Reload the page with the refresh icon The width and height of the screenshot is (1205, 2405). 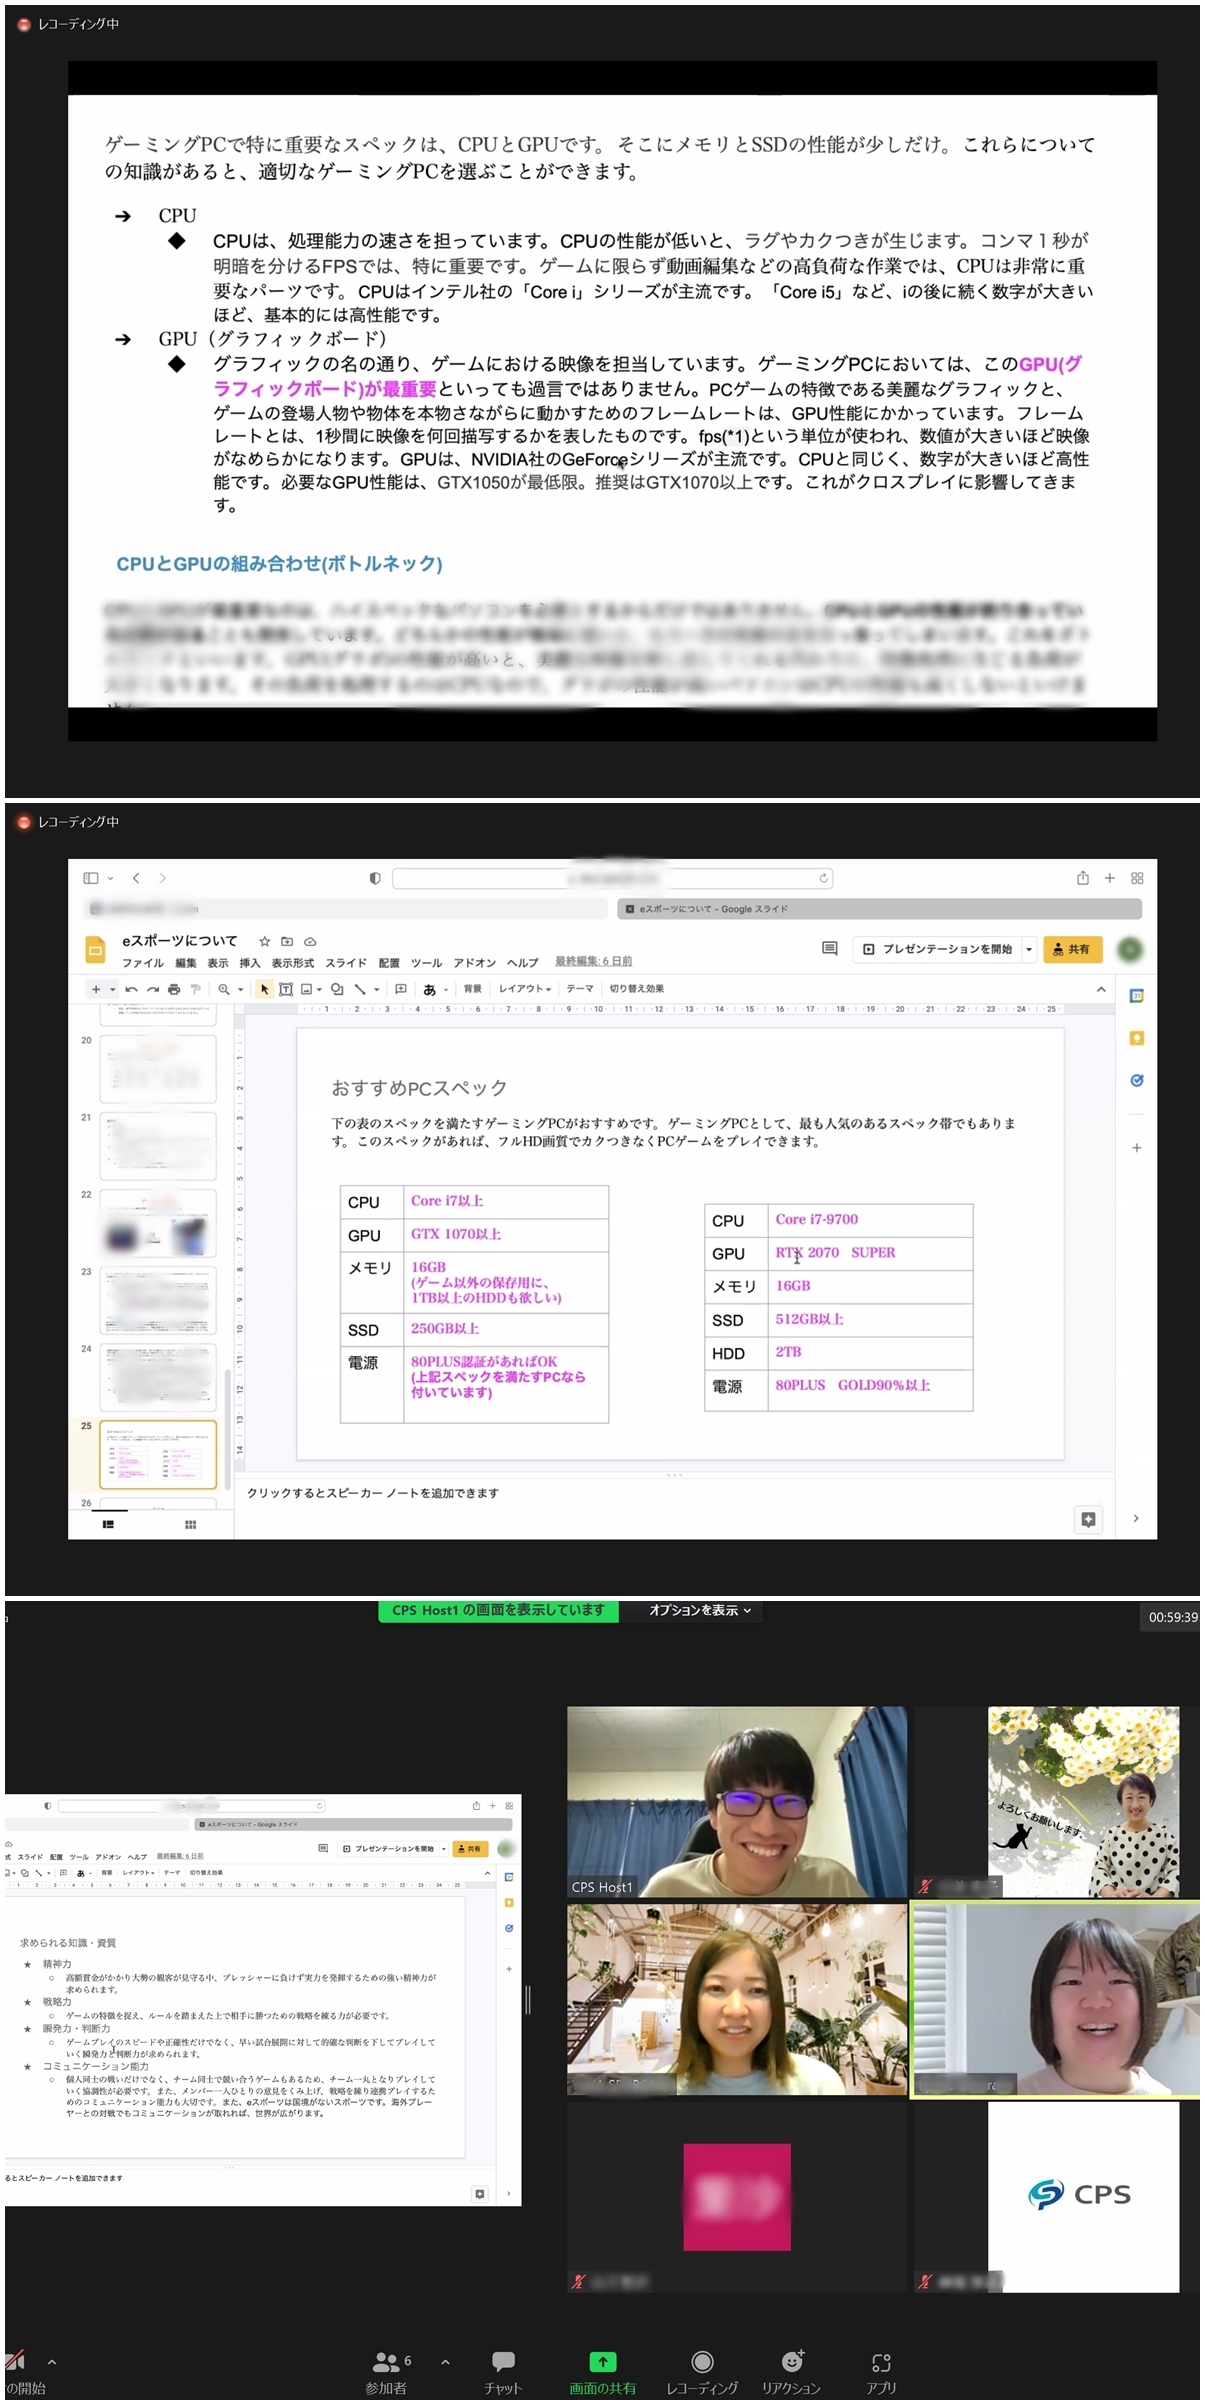[823, 878]
